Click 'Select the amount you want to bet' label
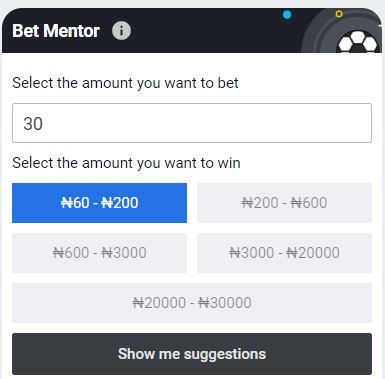The height and width of the screenshot is (379, 385). 125,83
